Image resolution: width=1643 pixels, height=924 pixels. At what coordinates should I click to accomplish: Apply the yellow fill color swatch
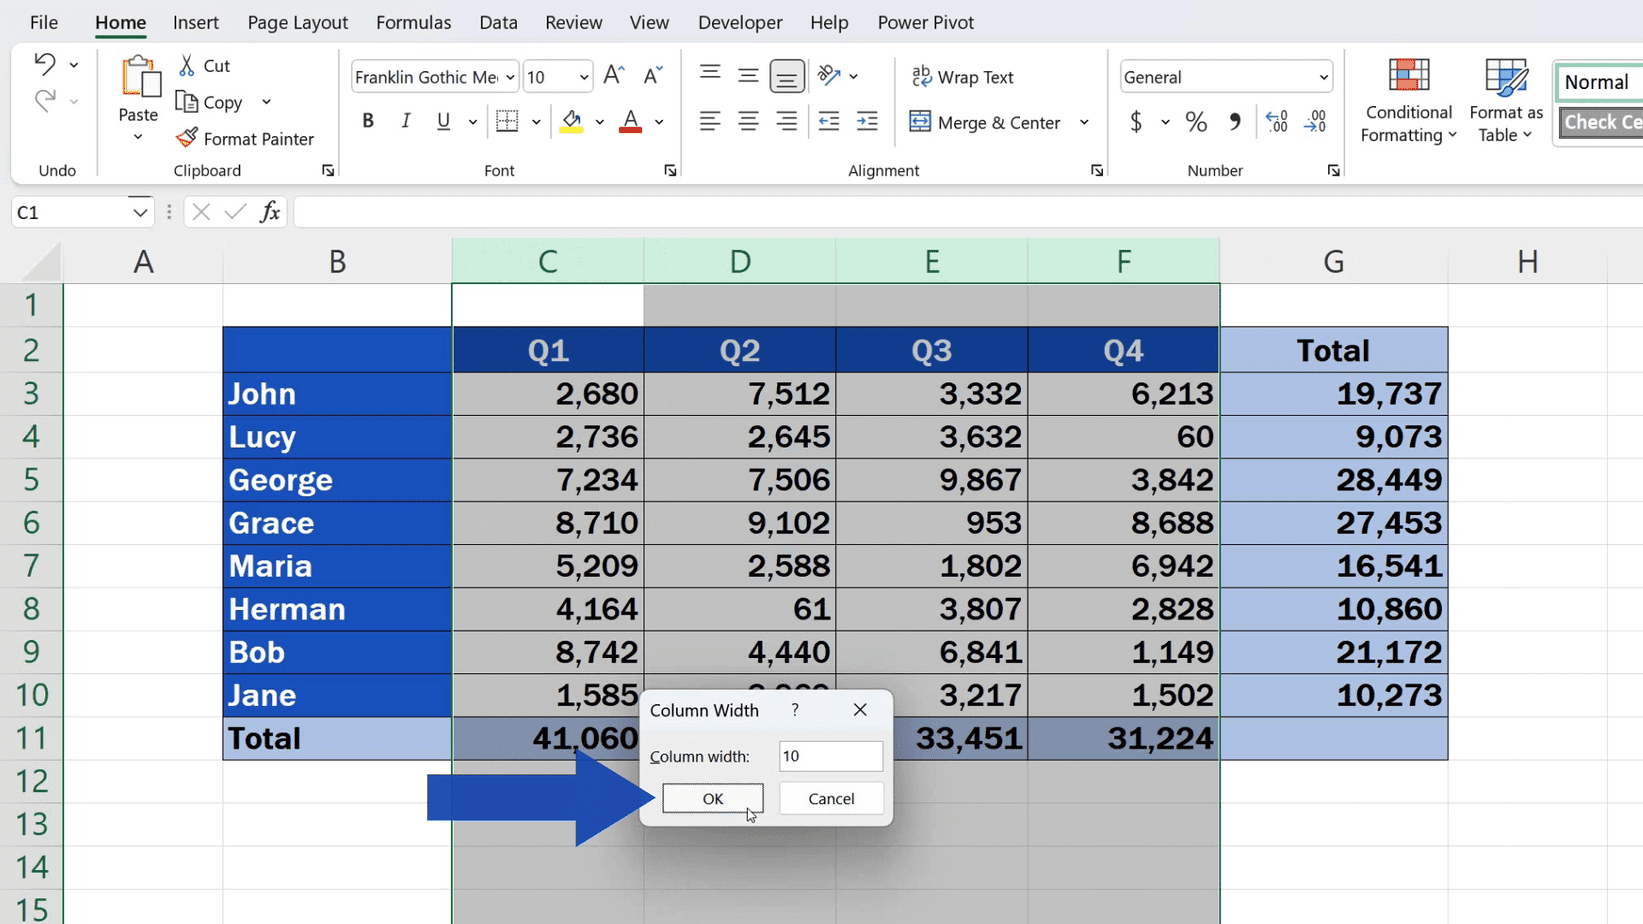coord(572,122)
